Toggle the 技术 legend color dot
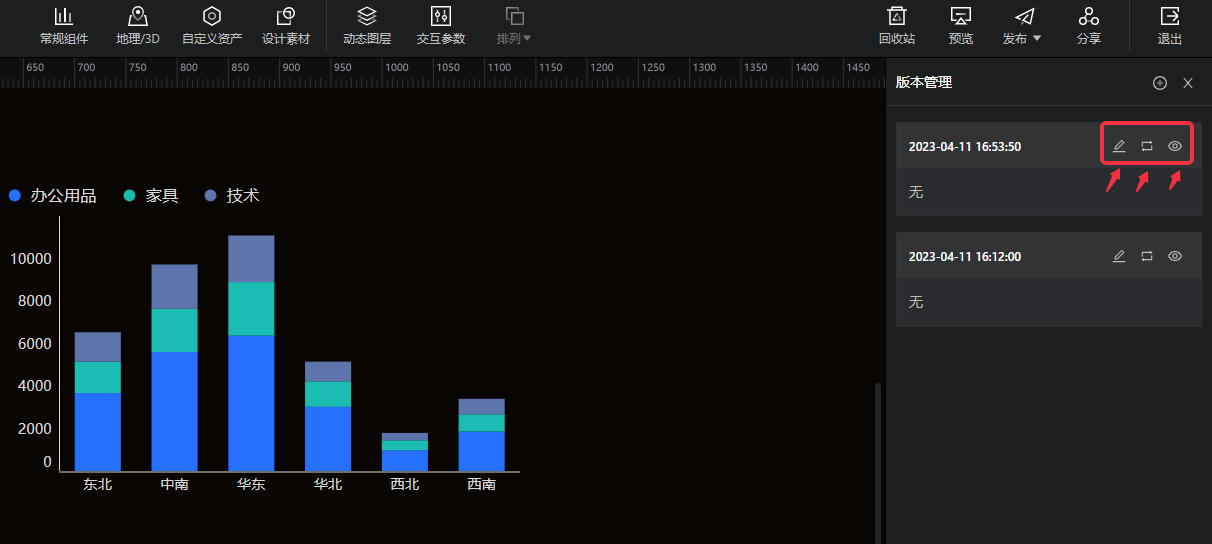This screenshot has width=1212, height=544. (210, 196)
